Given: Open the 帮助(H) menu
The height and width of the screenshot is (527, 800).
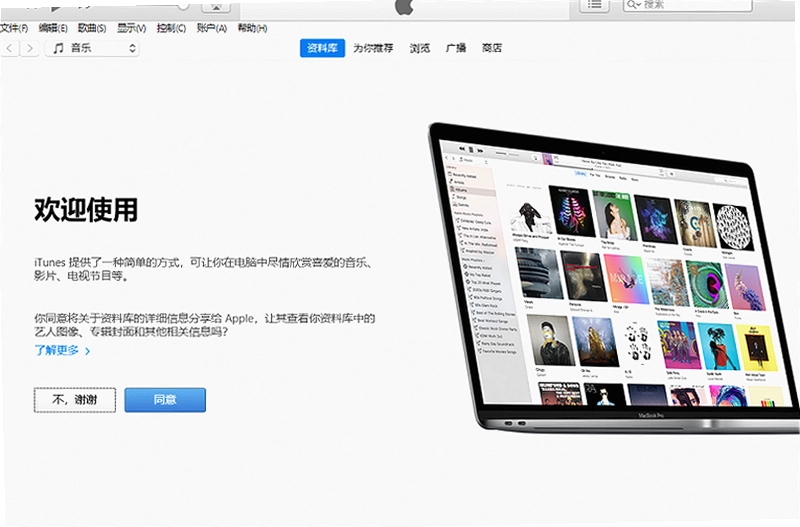Looking at the screenshot, I should pyautogui.click(x=252, y=28).
